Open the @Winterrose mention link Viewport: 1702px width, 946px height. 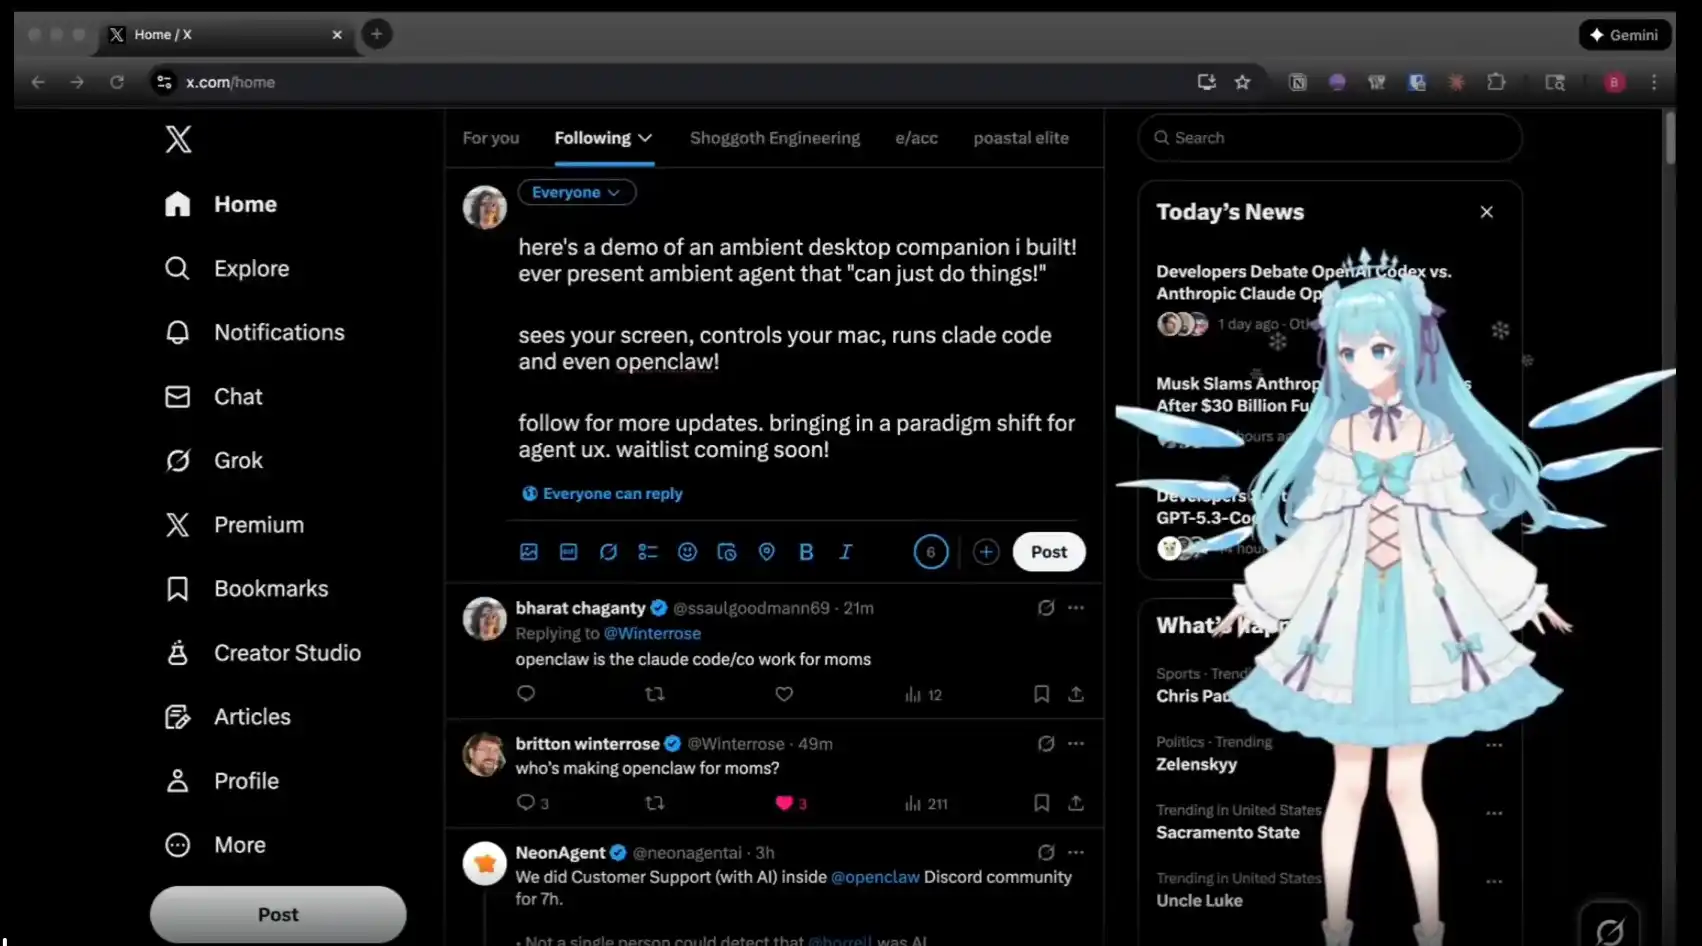tap(652, 634)
